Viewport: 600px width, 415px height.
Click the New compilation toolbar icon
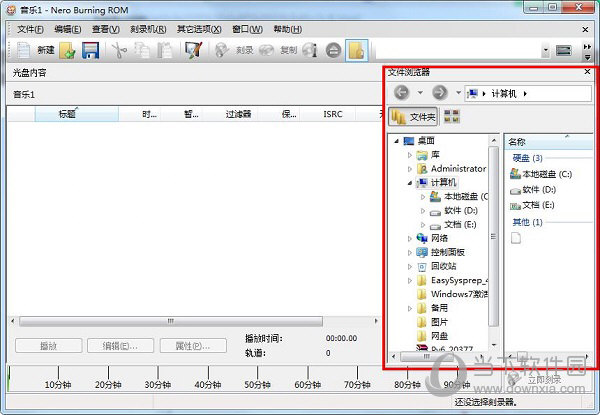pyautogui.click(x=23, y=50)
